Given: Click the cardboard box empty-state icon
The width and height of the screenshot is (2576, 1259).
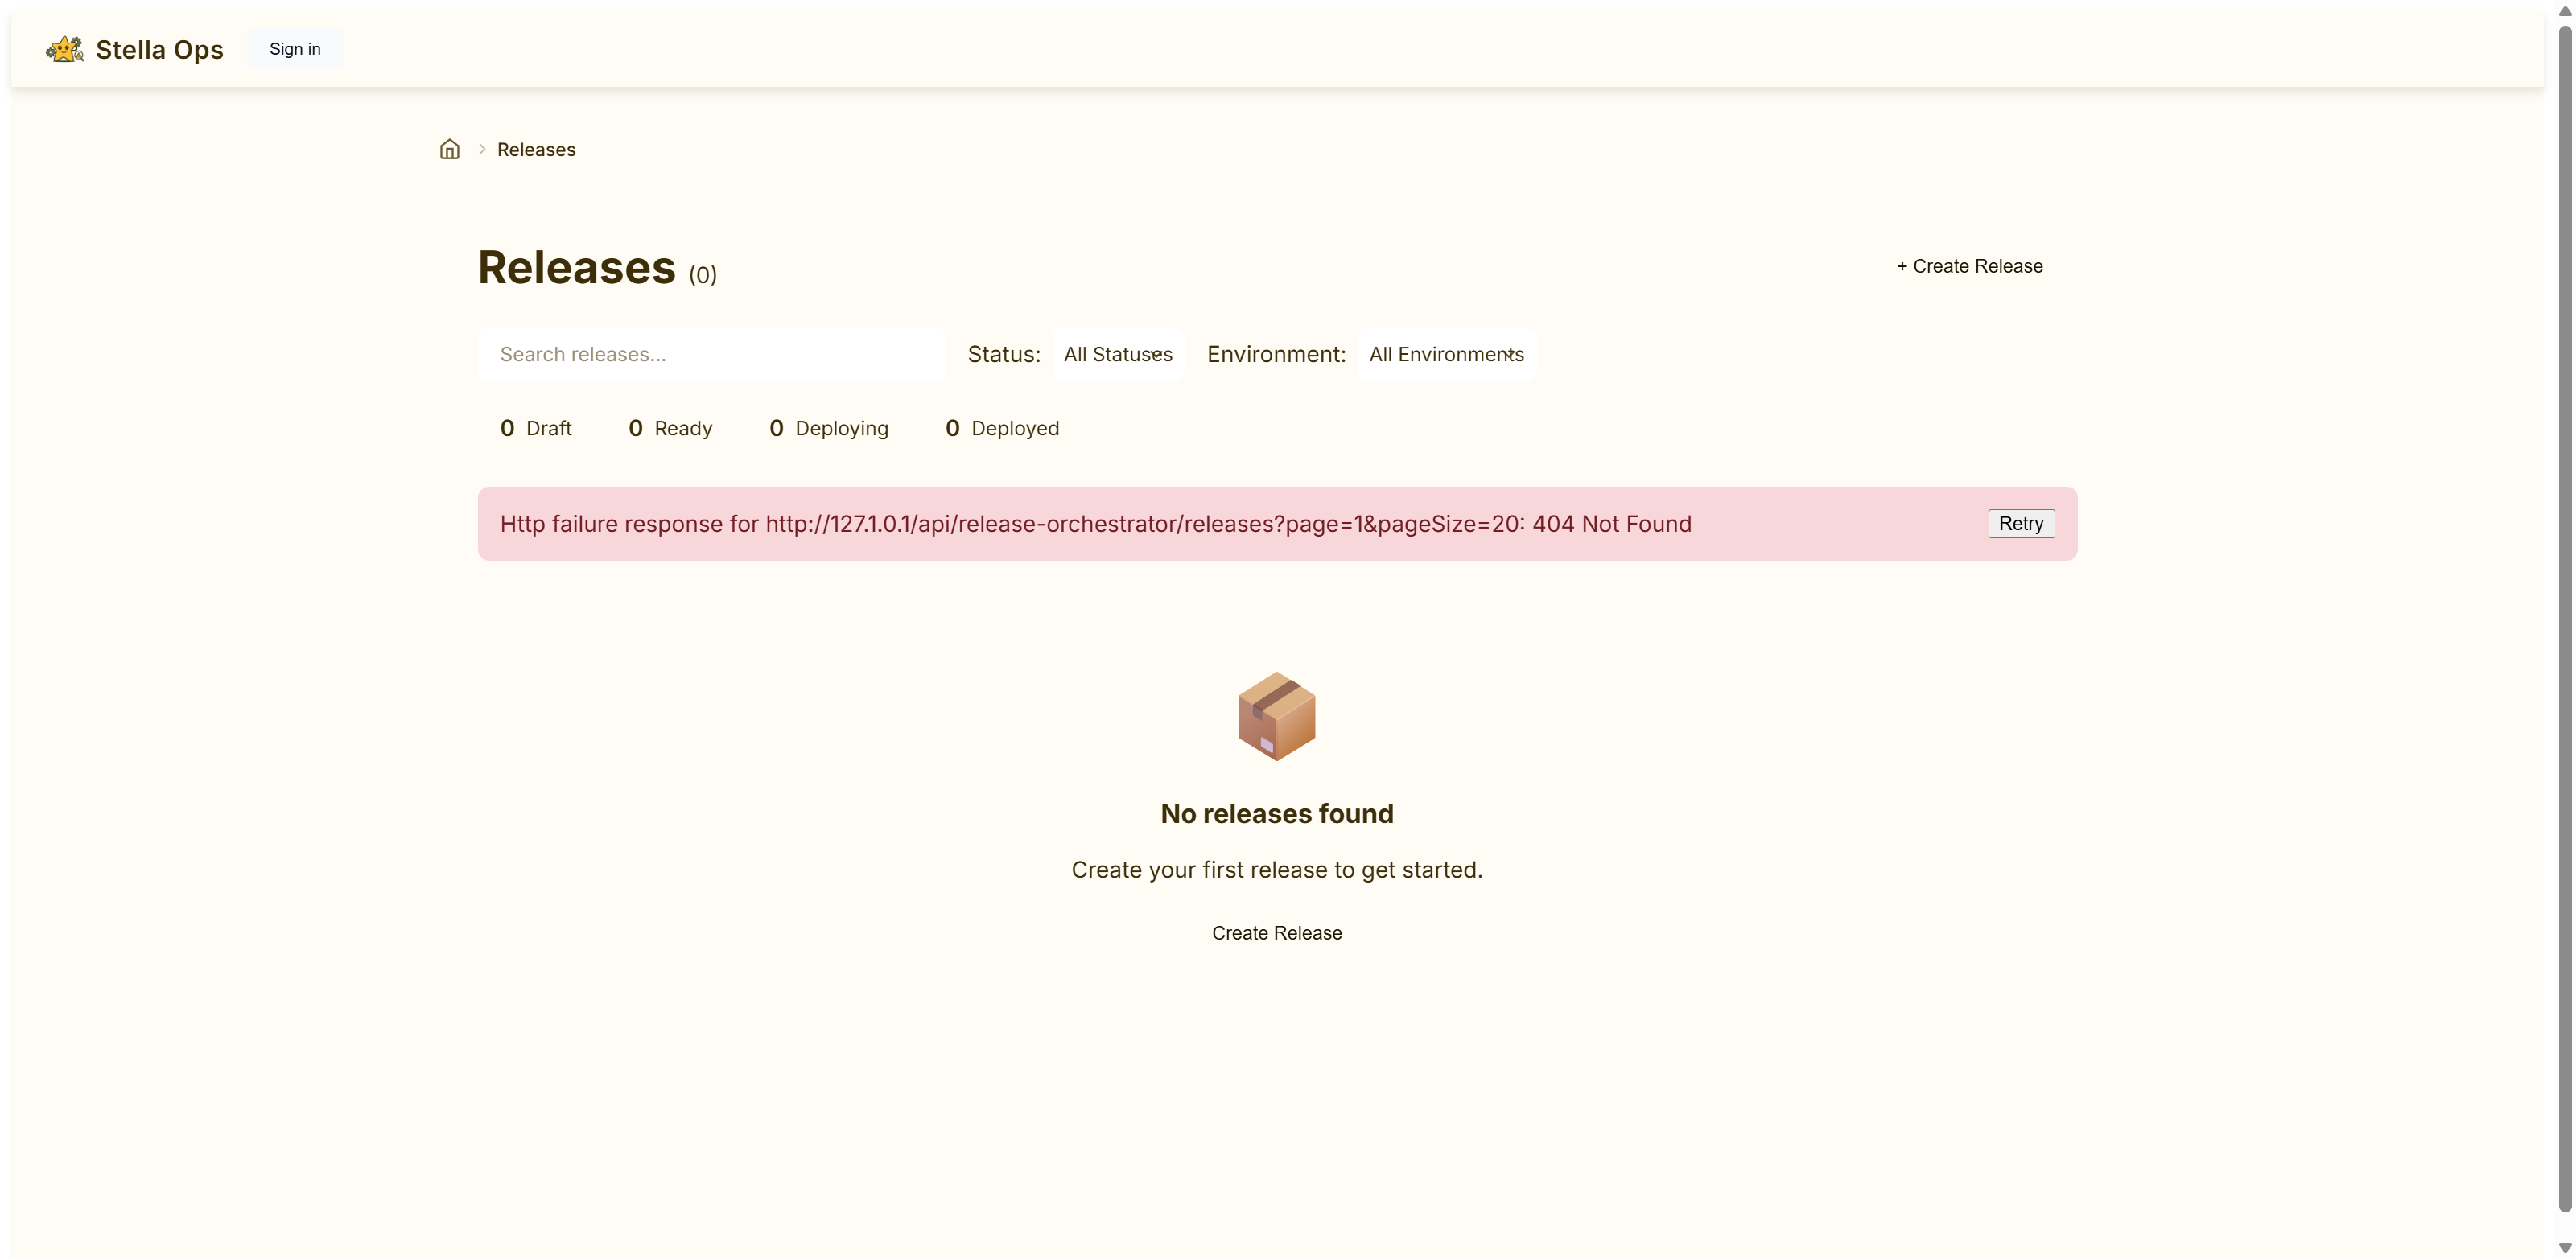Looking at the screenshot, I should click(x=1276, y=716).
